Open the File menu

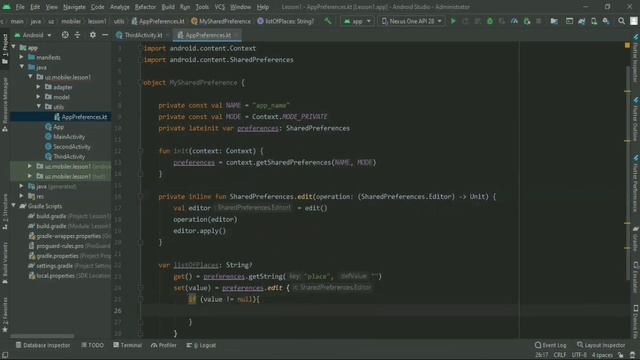pyautogui.click(x=20, y=7)
